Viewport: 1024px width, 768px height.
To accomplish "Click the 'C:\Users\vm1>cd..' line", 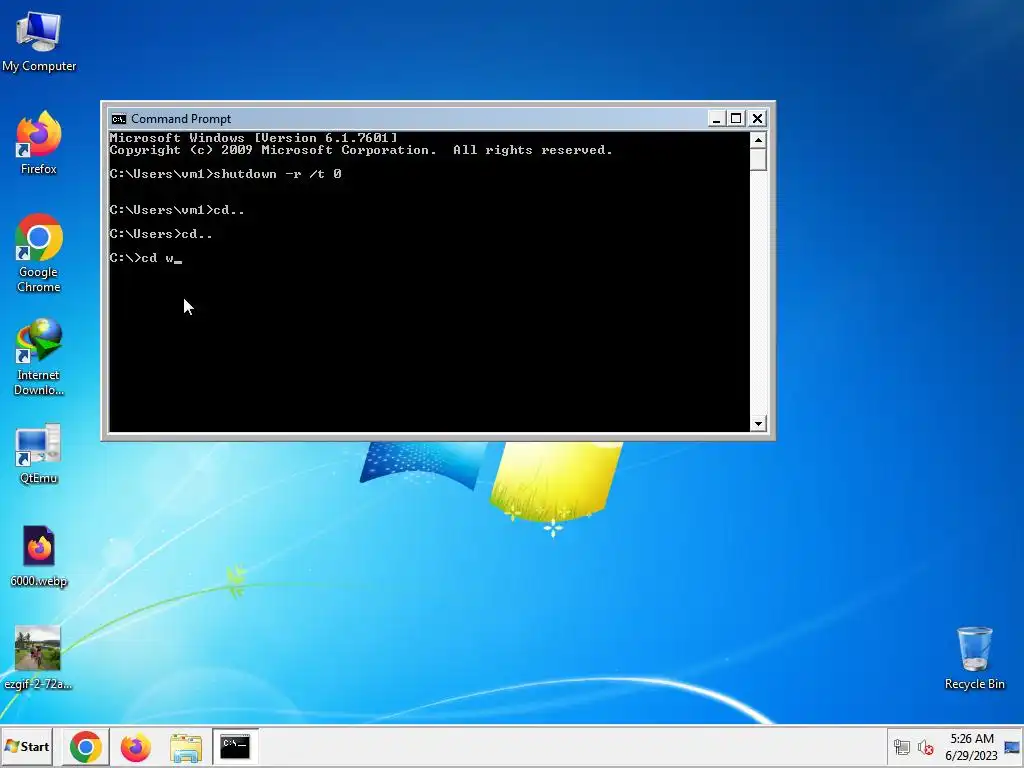I will coord(177,210).
